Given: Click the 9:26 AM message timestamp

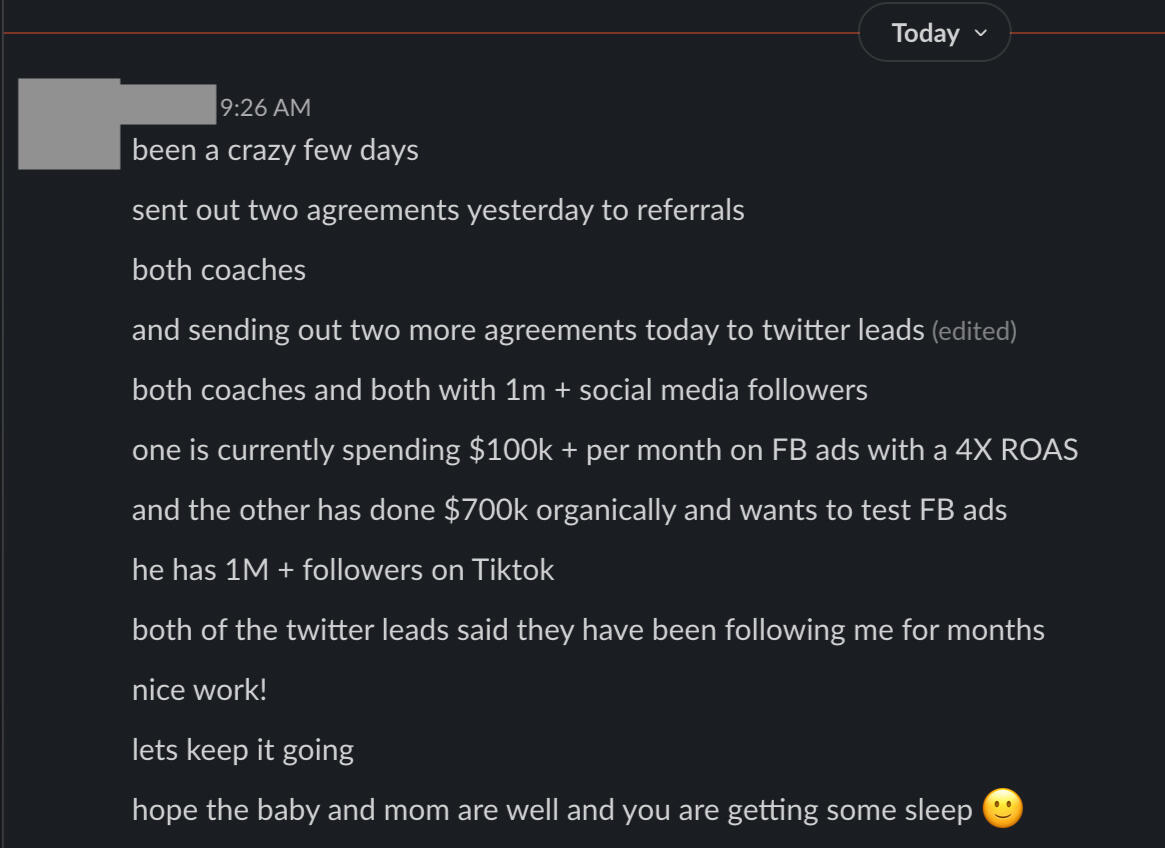Looking at the screenshot, I should point(265,107).
